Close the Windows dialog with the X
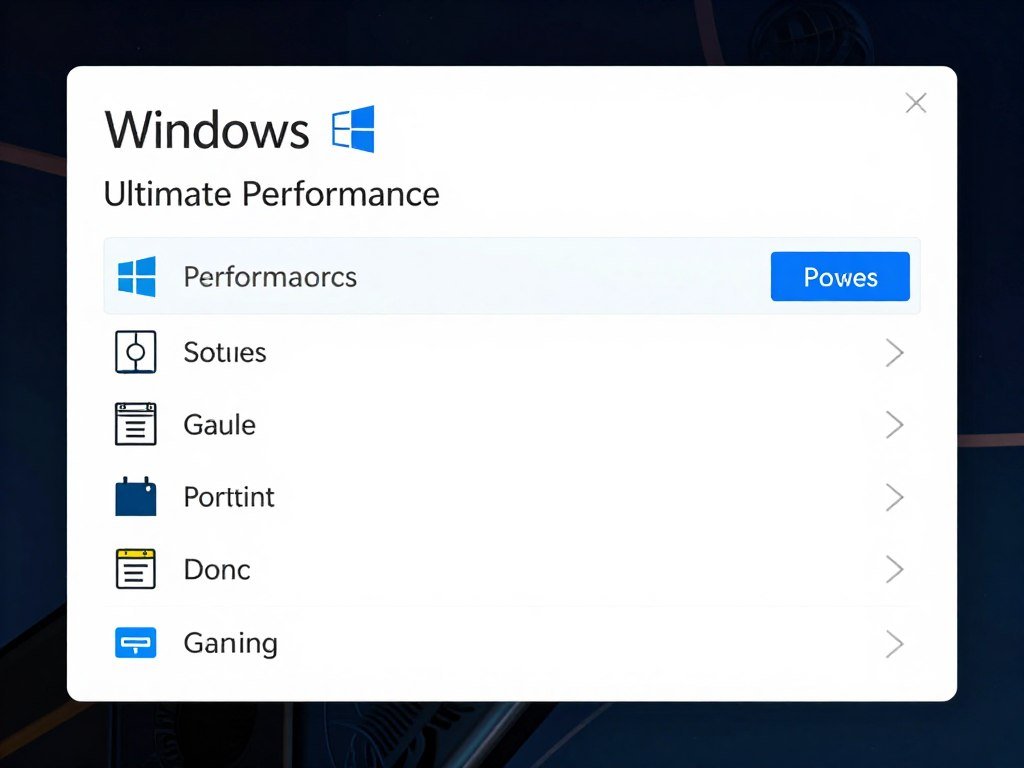This screenshot has height=768, width=1024. [916, 102]
